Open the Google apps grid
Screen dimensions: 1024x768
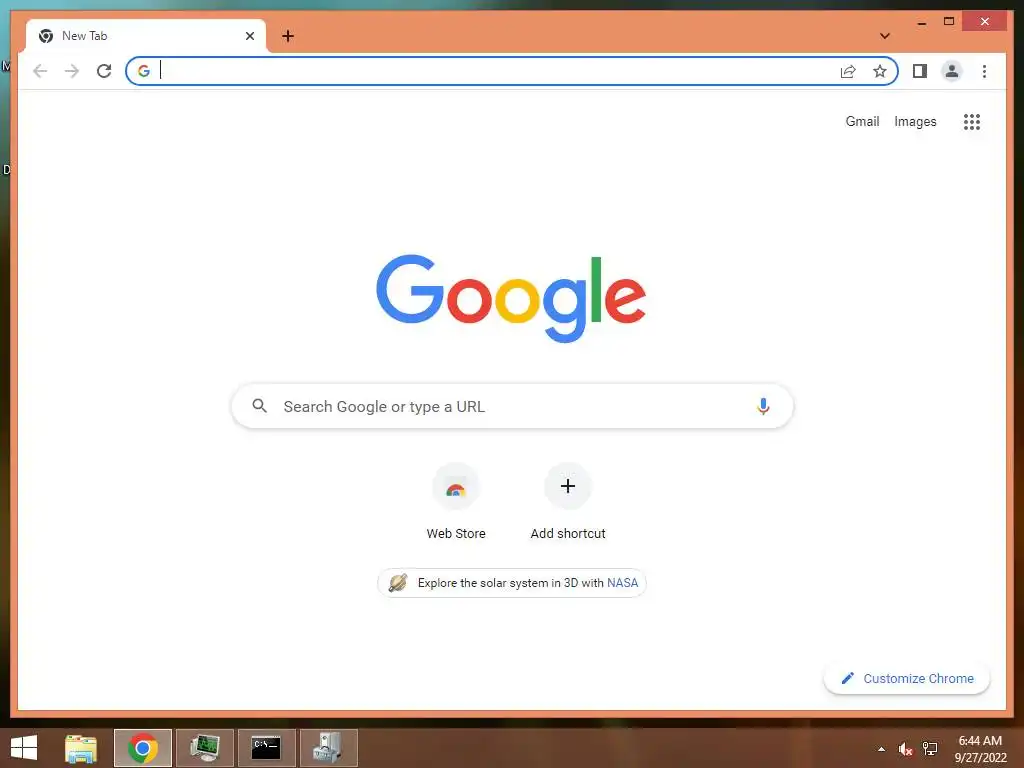click(972, 121)
